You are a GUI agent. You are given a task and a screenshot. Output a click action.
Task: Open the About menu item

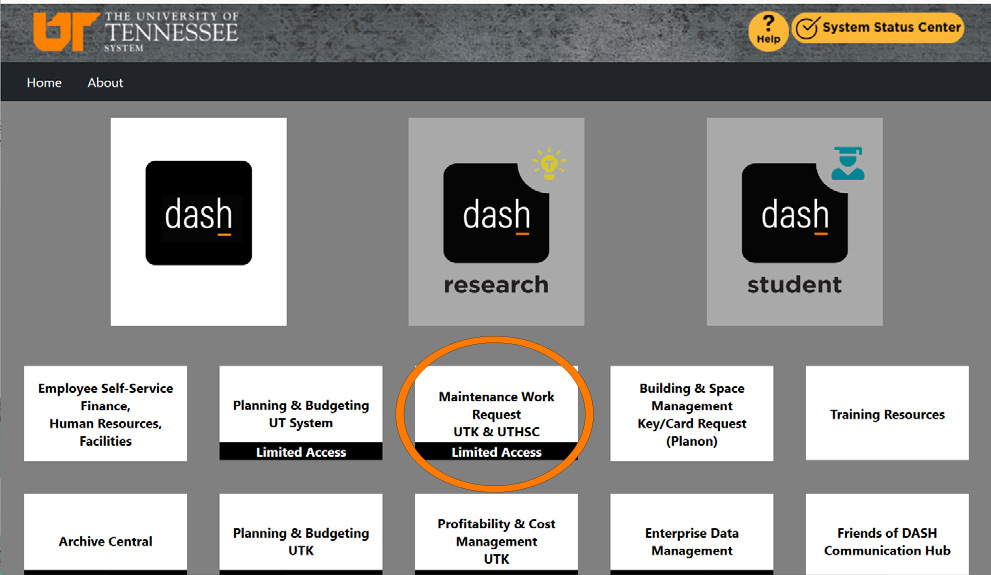click(x=105, y=83)
